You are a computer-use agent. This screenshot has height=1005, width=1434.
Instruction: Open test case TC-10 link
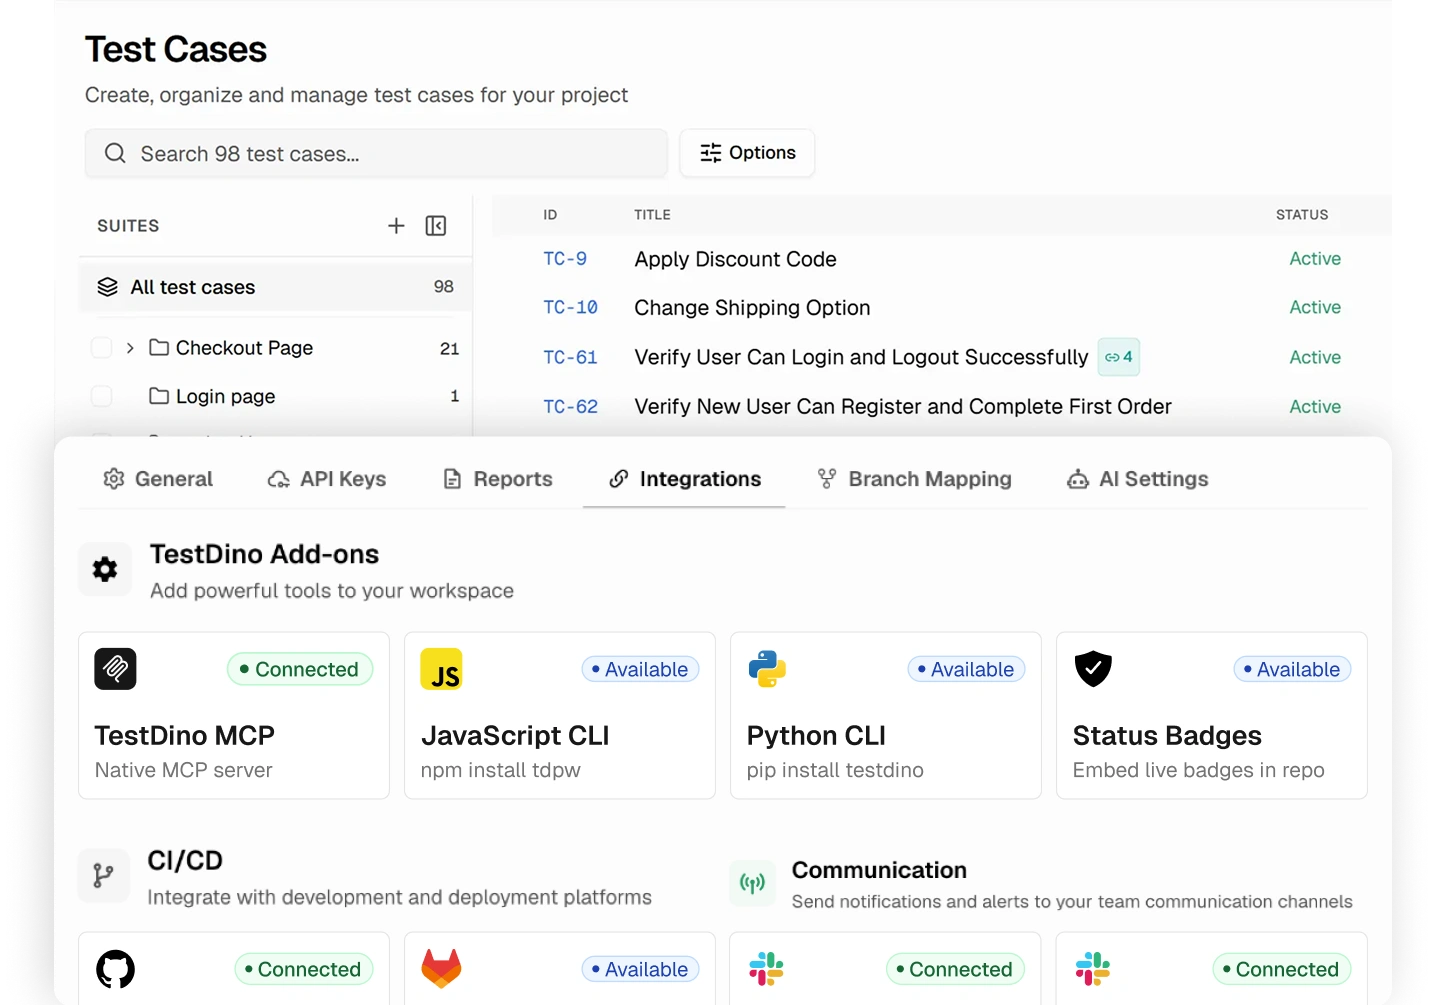(570, 308)
